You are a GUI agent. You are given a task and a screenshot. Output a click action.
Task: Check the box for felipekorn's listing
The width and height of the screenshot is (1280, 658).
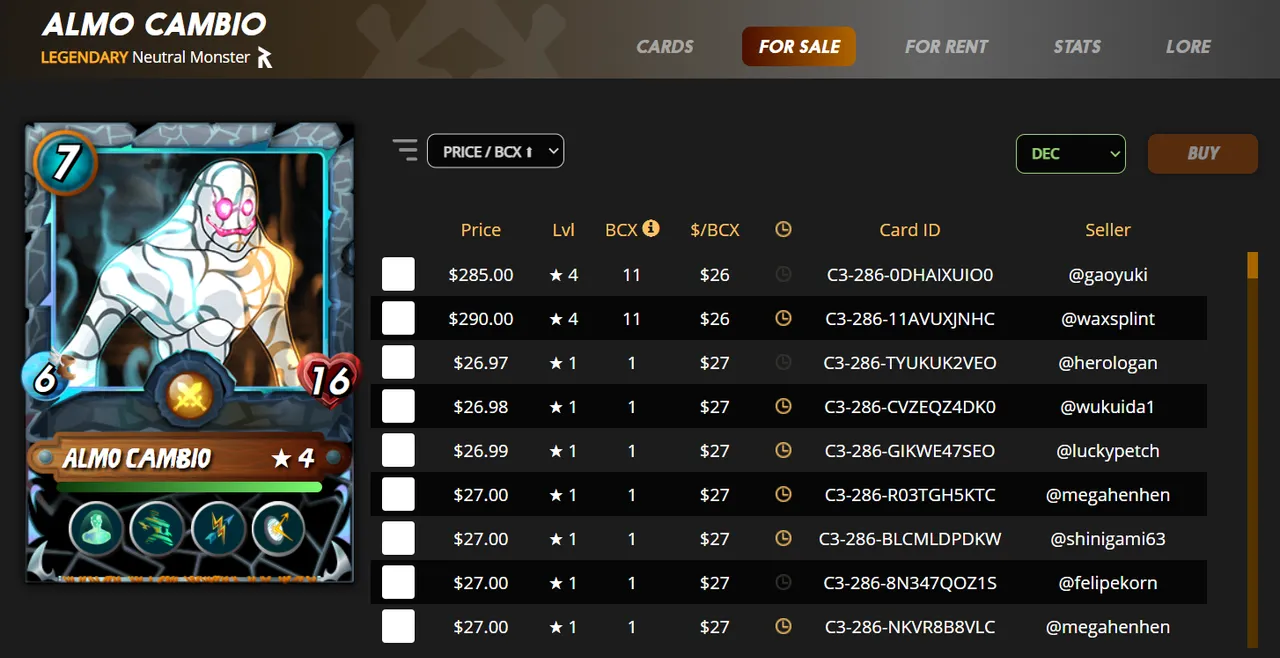tap(398, 582)
